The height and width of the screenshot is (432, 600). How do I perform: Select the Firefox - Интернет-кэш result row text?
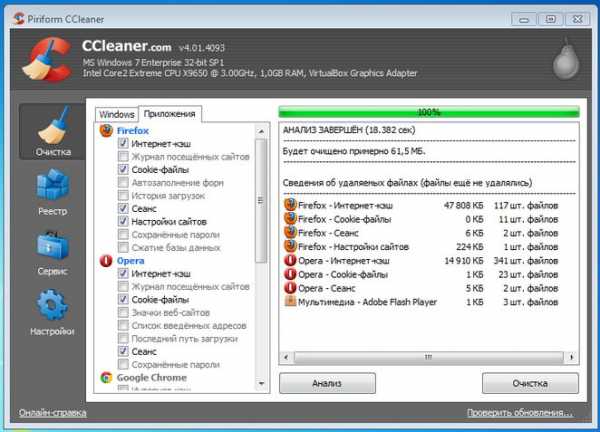[345, 205]
